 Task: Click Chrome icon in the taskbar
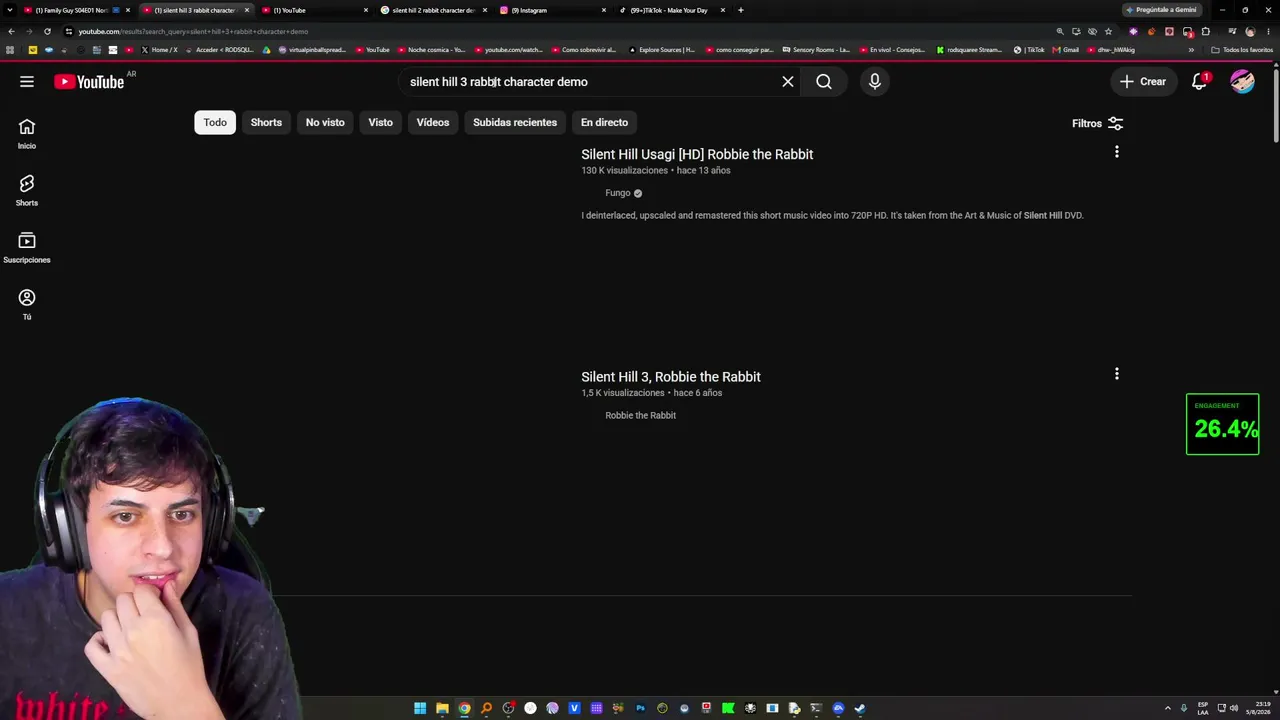pos(464,708)
